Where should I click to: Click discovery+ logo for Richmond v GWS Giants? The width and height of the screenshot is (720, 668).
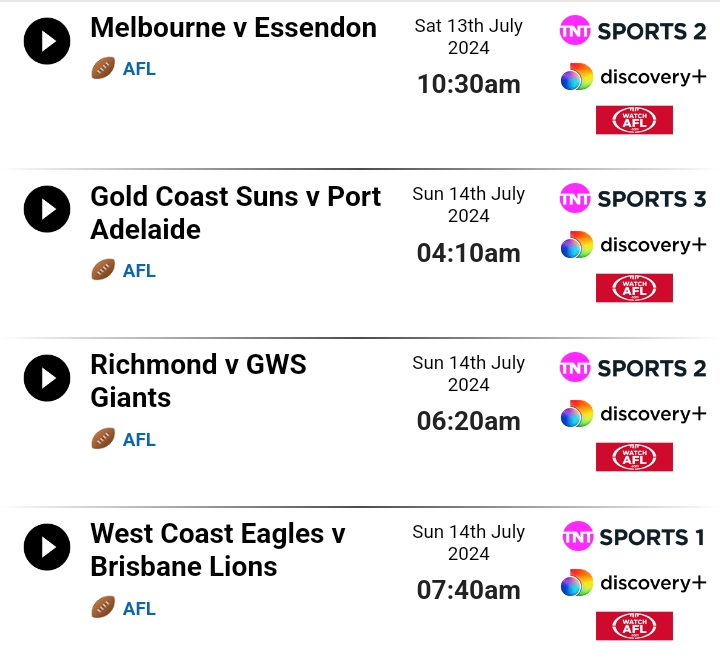click(634, 414)
